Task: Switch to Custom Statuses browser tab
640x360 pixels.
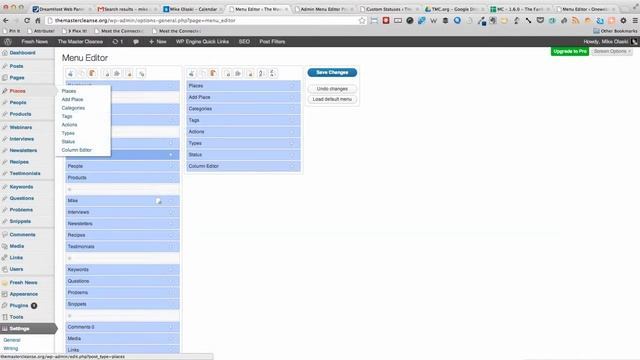Action: [389, 9]
